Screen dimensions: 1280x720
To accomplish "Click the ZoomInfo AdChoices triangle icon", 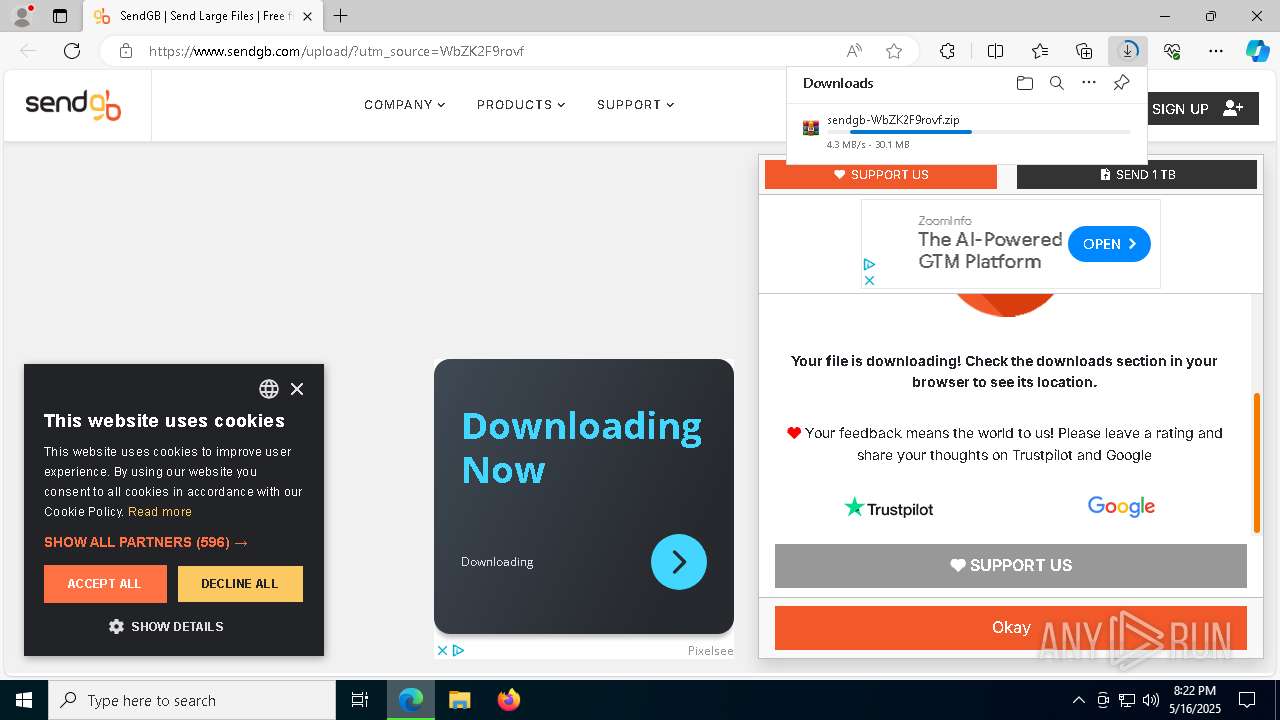I will (x=869, y=265).
